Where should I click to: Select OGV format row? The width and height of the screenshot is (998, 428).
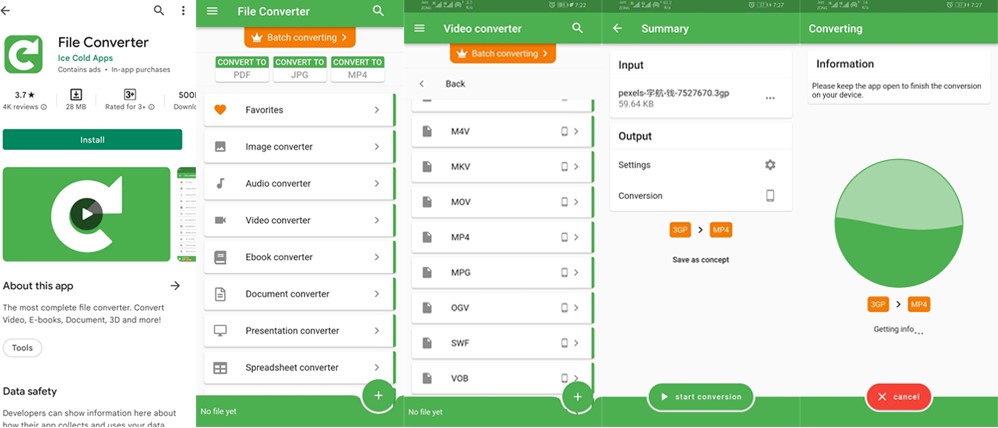pyautogui.click(x=502, y=308)
